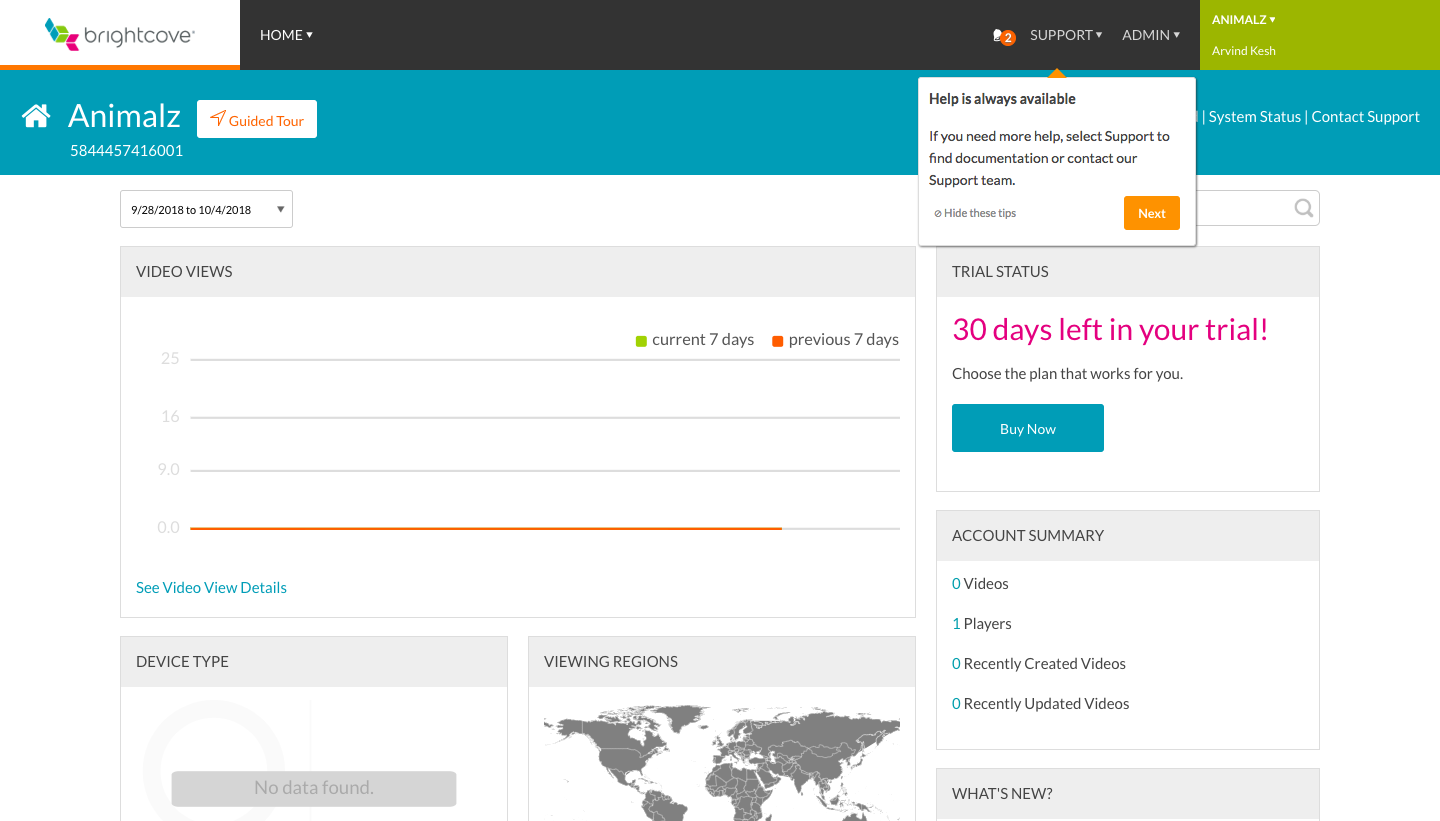The width and height of the screenshot is (1440, 821).
Task: Open Contact Support link
Action: [x=1365, y=117]
